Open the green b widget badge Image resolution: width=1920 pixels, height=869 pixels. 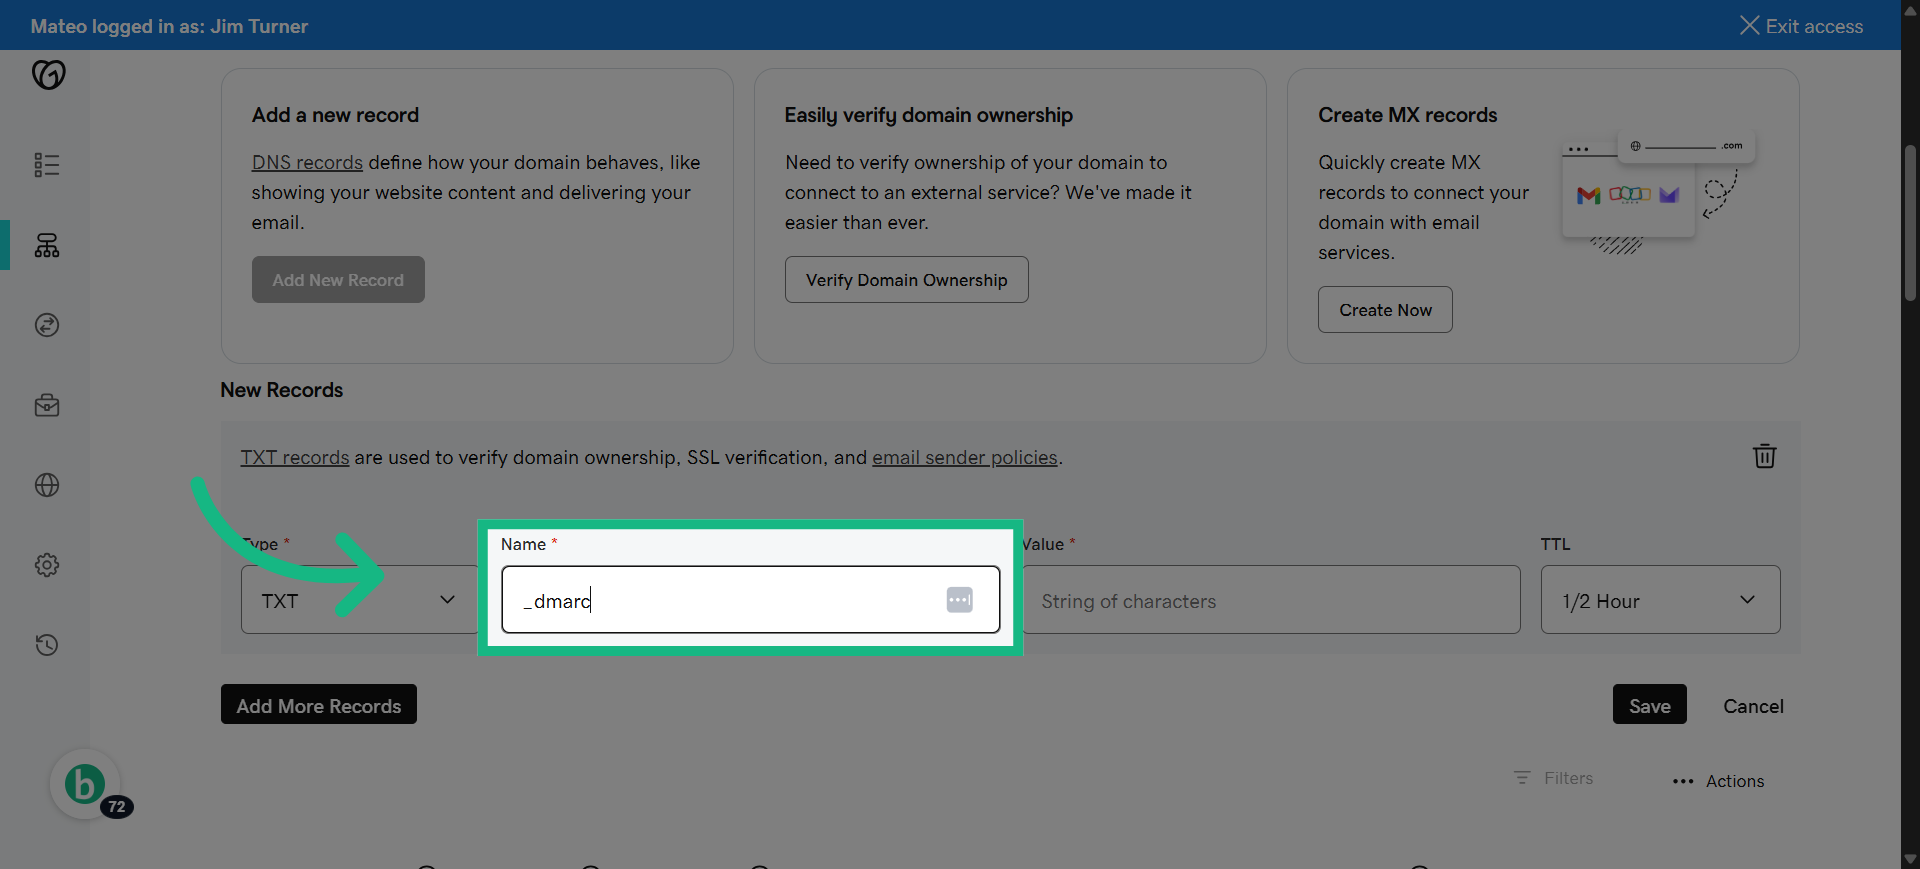pos(86,785)
